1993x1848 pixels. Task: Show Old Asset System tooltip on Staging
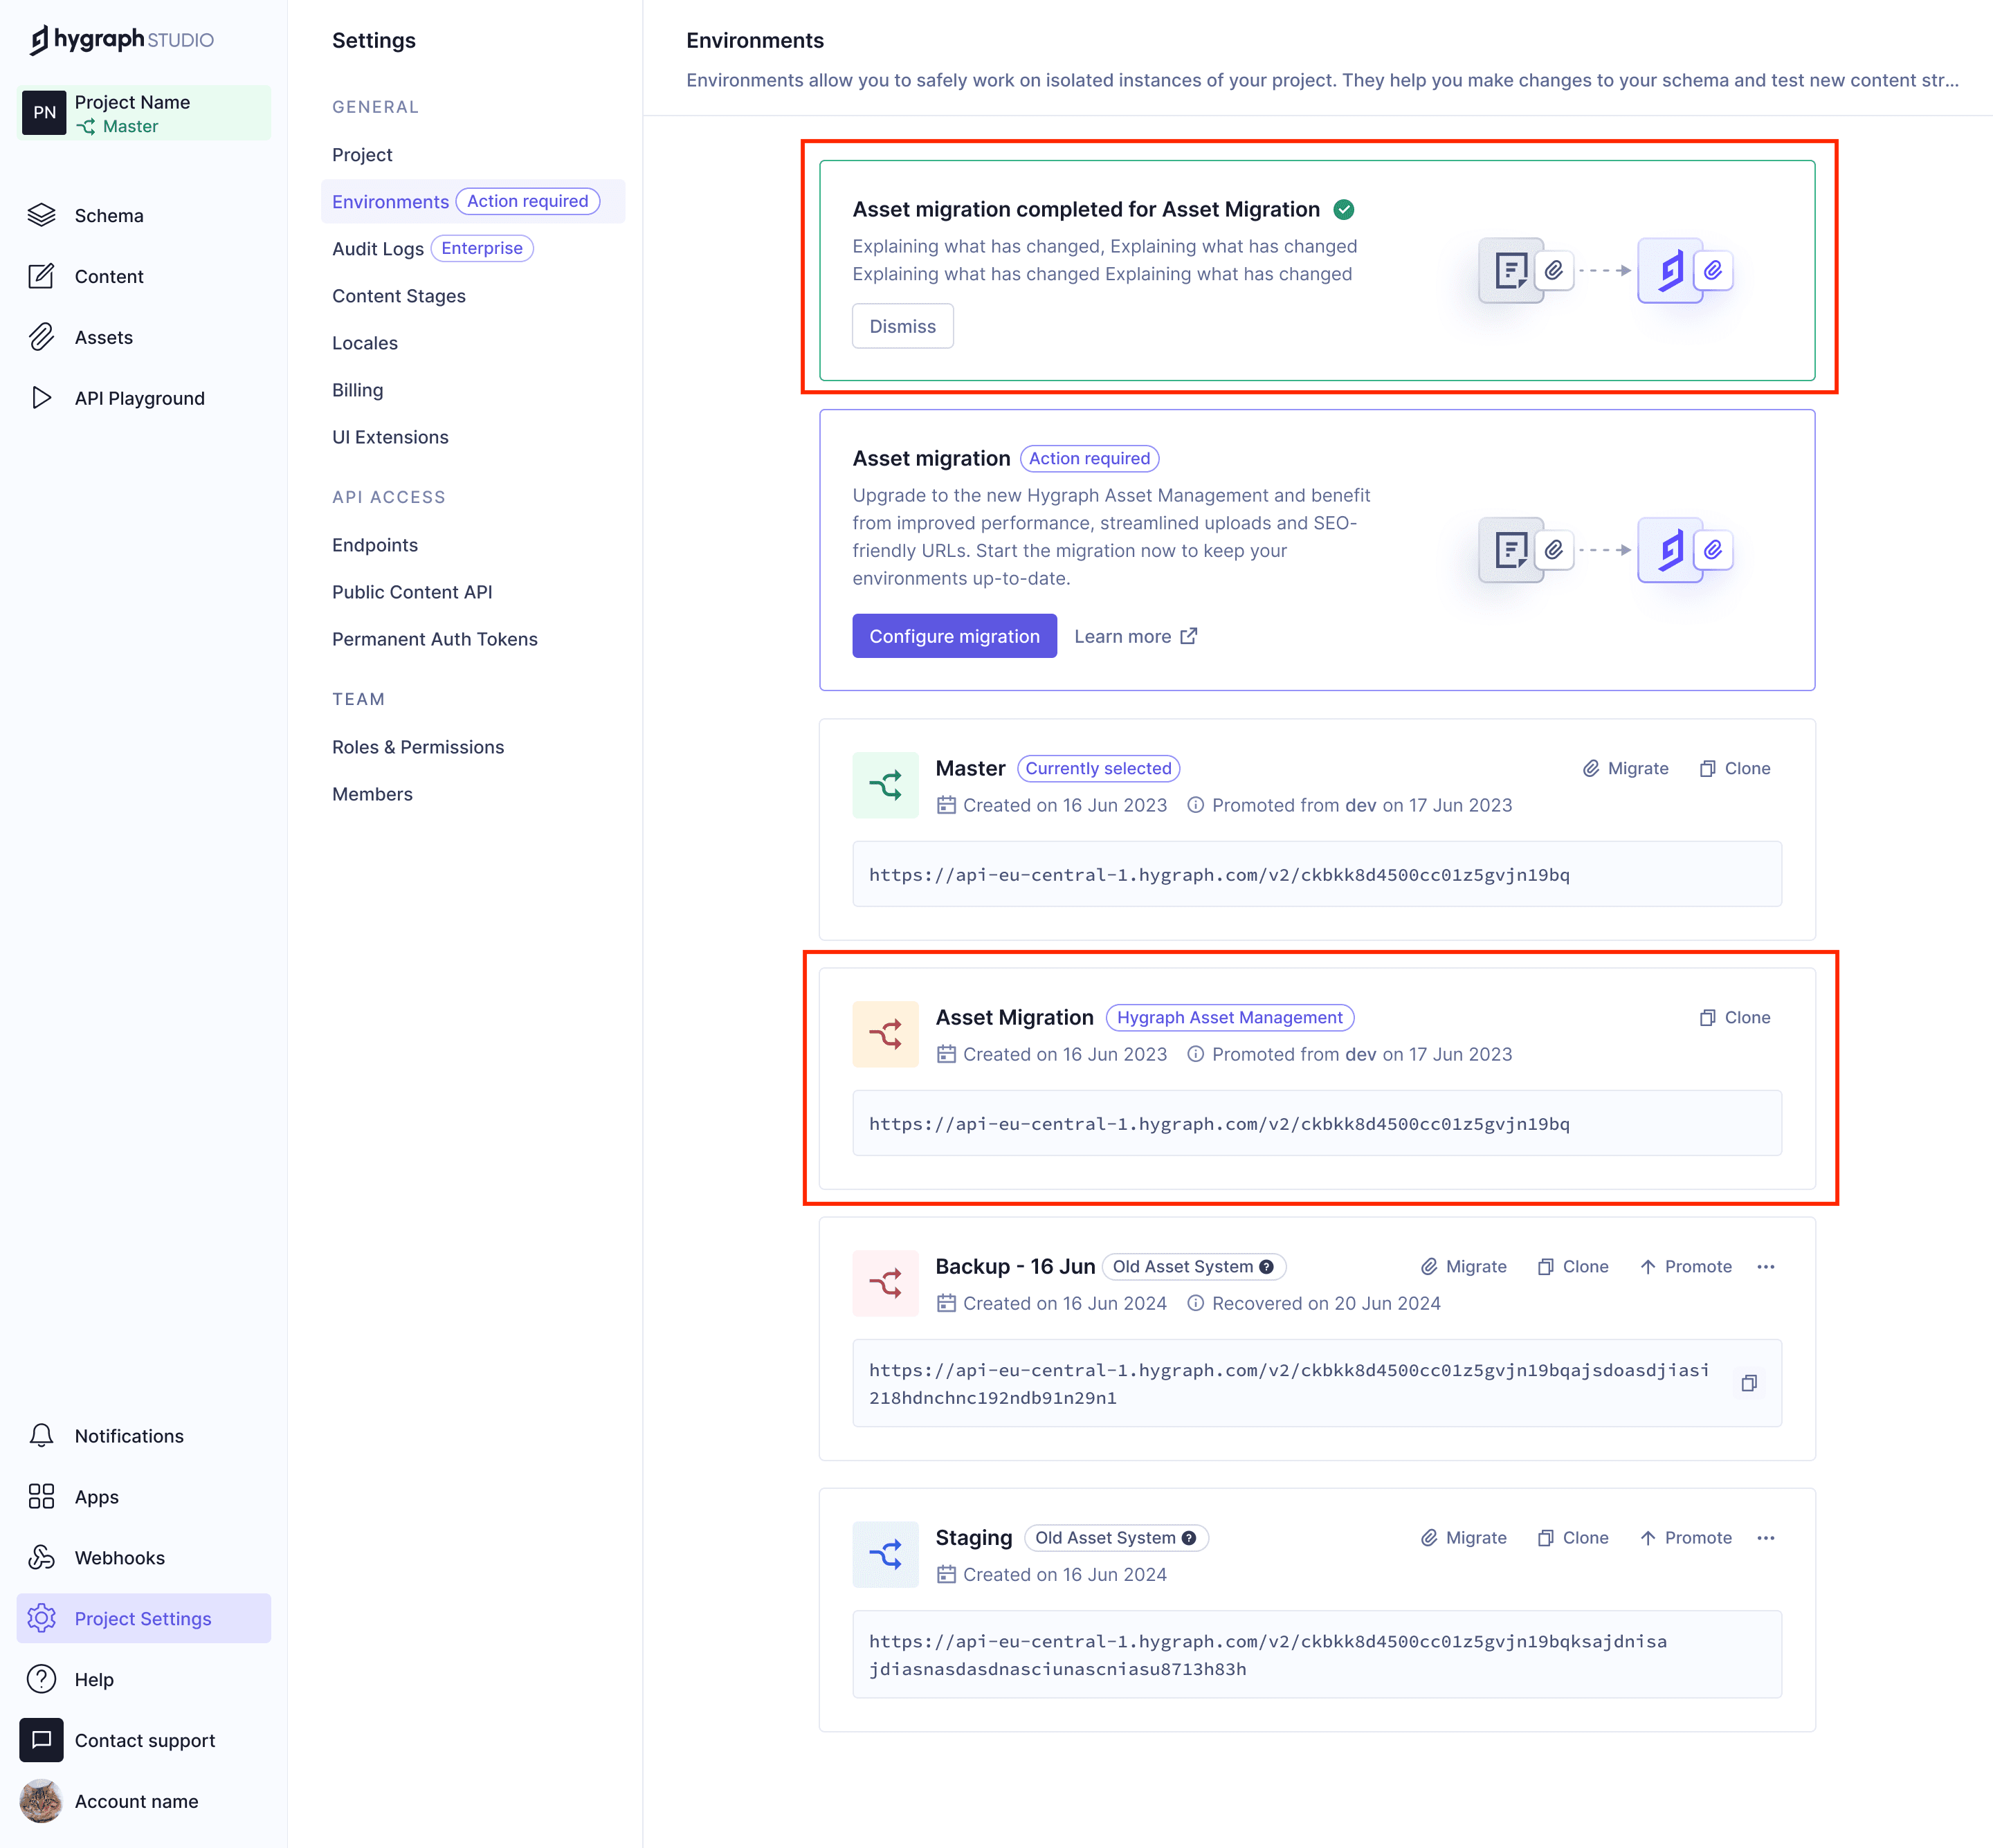pos(1189,1538)
